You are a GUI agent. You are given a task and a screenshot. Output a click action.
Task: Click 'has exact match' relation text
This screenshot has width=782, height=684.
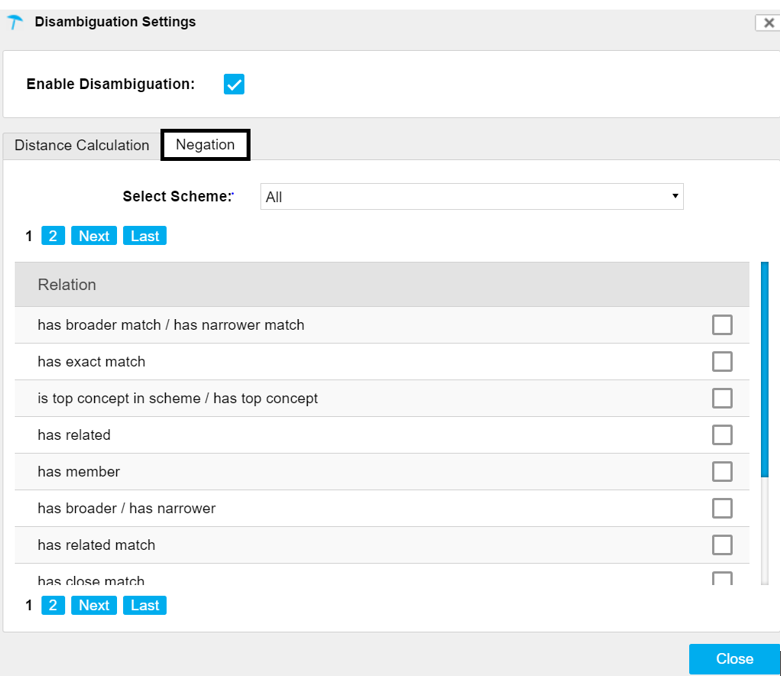tap(92, 362)
